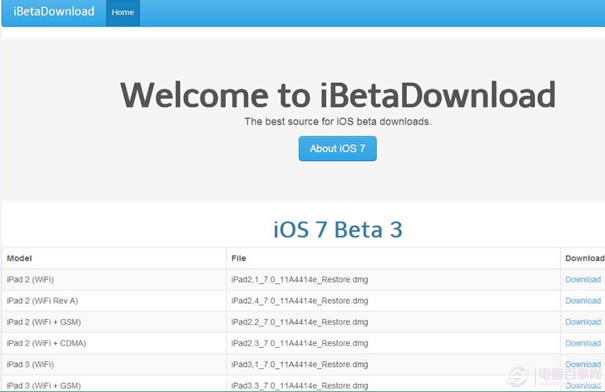
Task: Download the iPad 3 (WiFi) firmware
Action: click(x=583, y=364)
